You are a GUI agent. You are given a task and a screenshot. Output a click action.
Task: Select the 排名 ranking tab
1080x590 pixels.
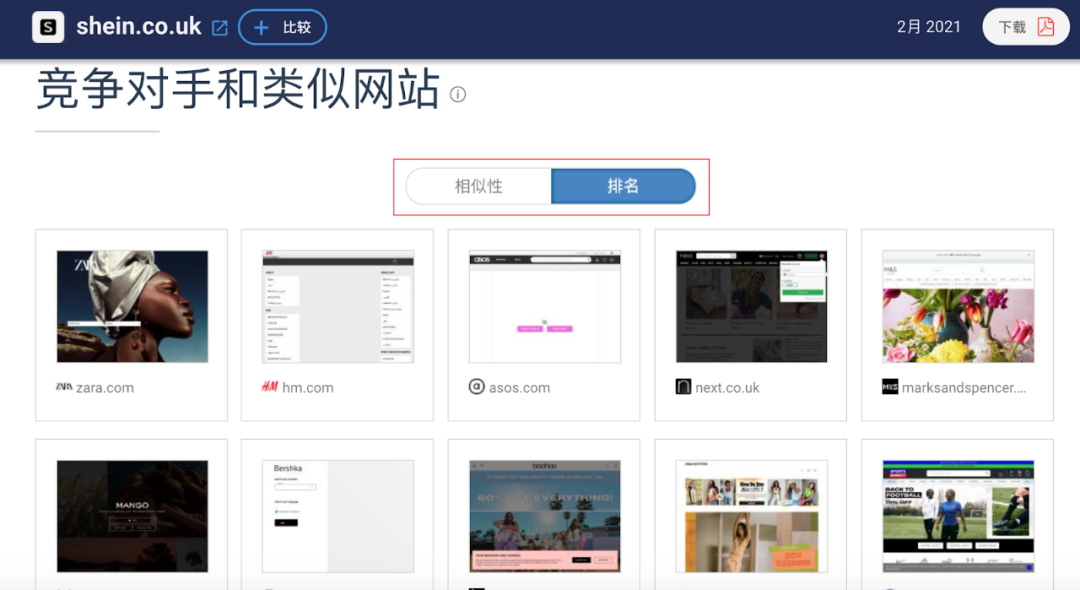(623, 187)
